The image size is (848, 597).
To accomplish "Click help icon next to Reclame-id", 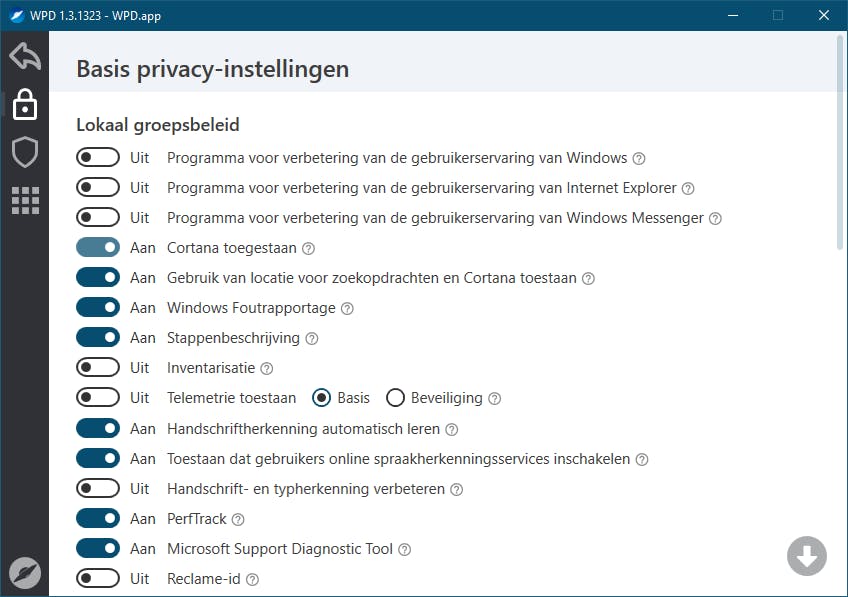I will click(x=253, y=579).
